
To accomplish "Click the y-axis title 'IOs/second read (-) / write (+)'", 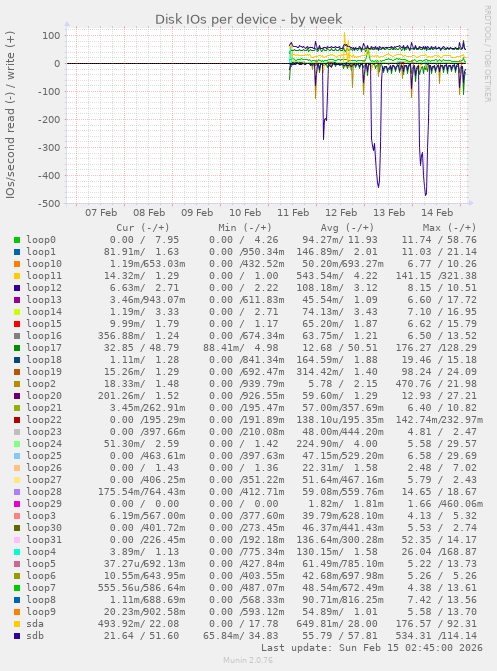I will click(x=10, y=115).
